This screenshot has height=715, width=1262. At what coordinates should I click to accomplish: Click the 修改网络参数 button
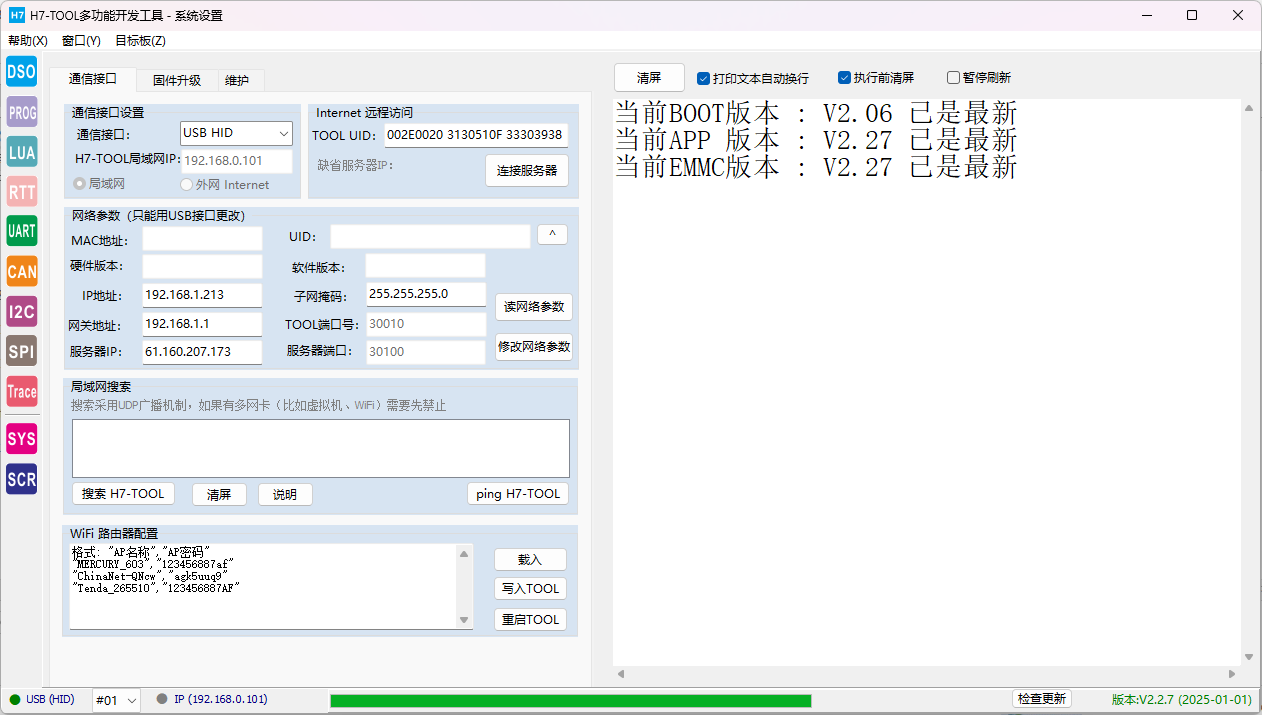(534, 347)
